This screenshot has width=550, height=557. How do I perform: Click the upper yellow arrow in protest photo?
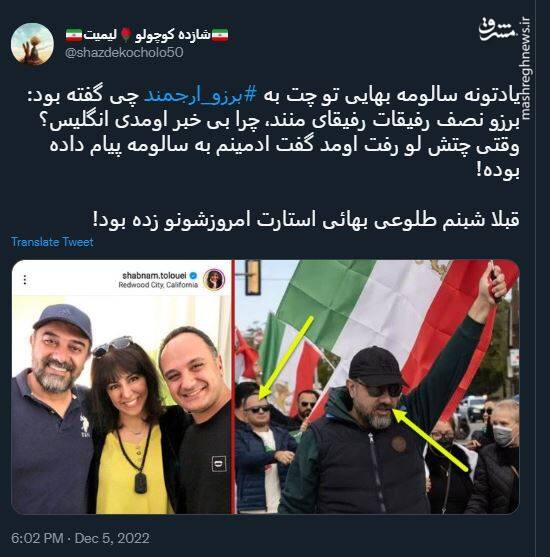pos(286,357)
